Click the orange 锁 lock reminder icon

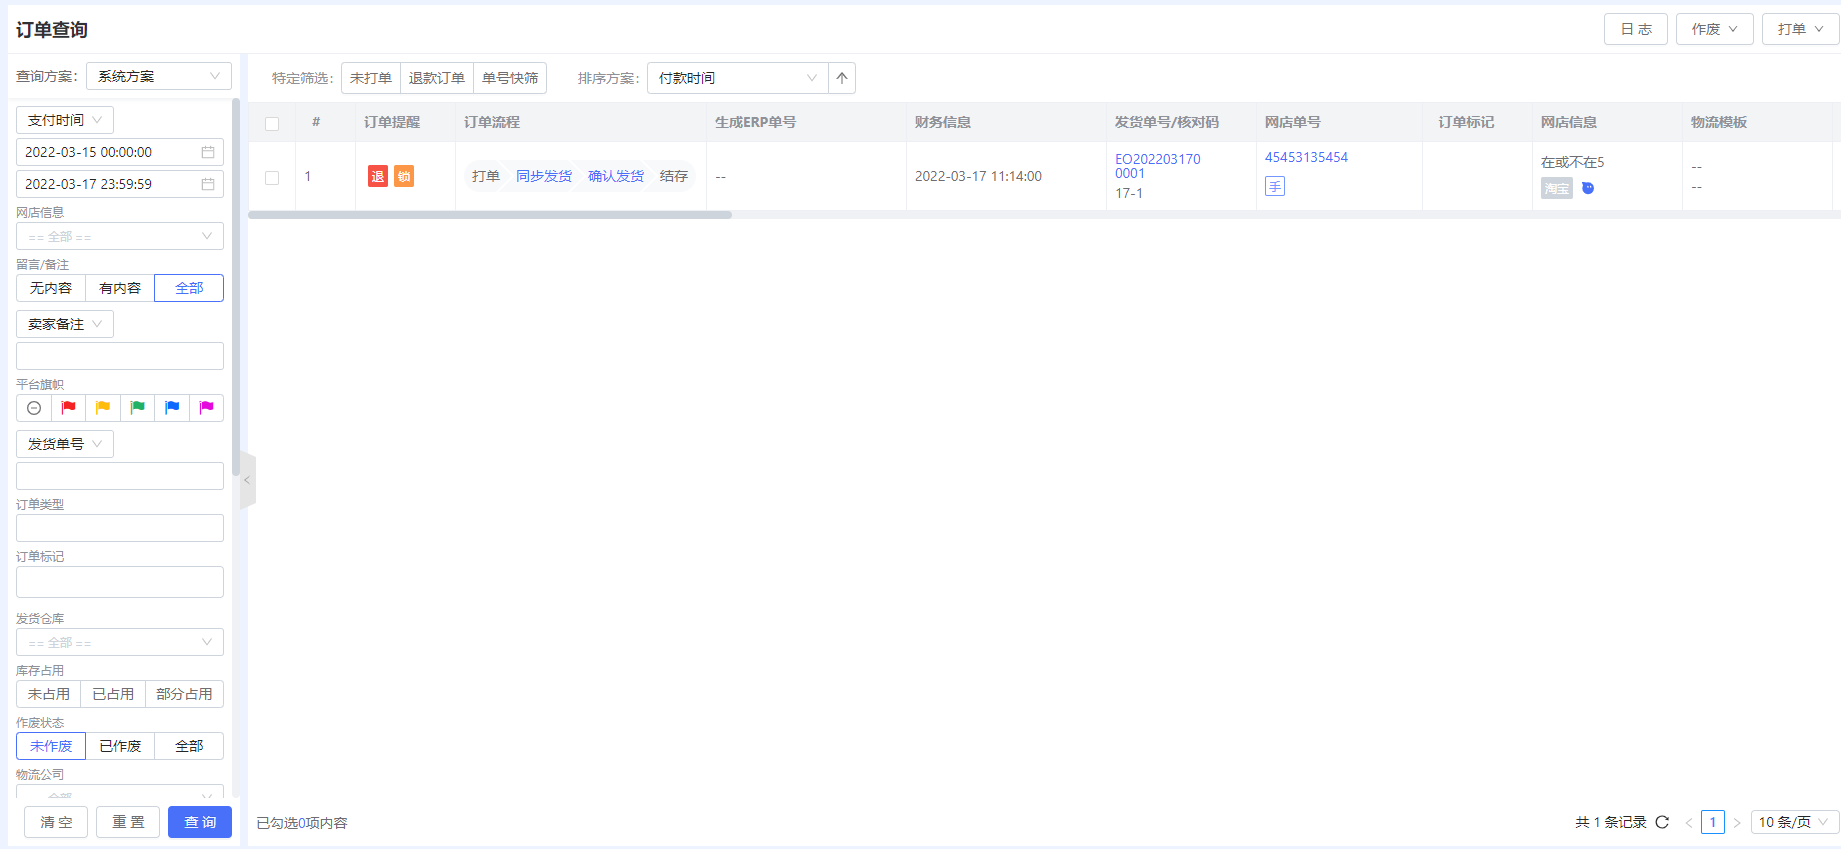pyautogui.click(x=404, y=176)
